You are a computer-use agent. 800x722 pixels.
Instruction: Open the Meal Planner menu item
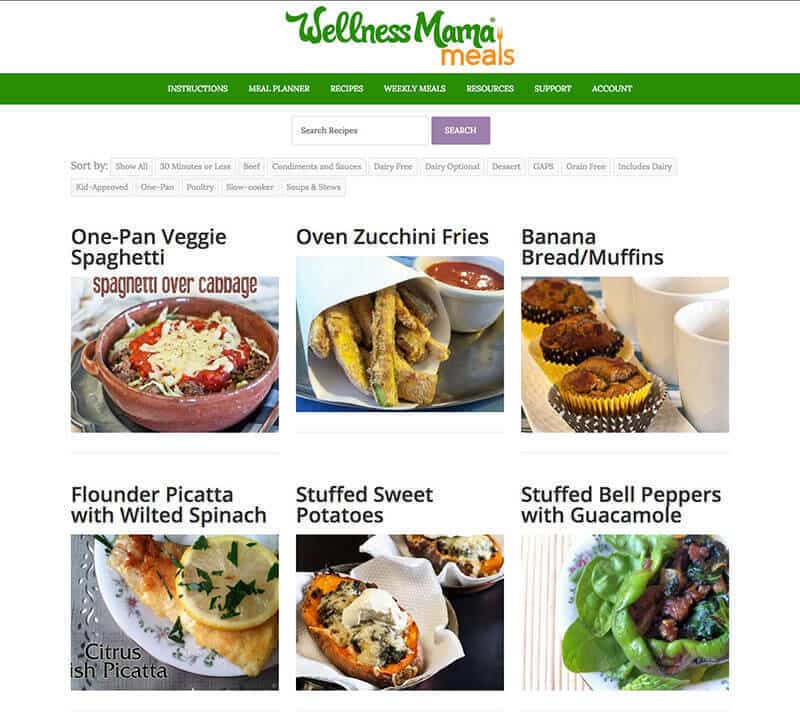click(x=279, y=89)
